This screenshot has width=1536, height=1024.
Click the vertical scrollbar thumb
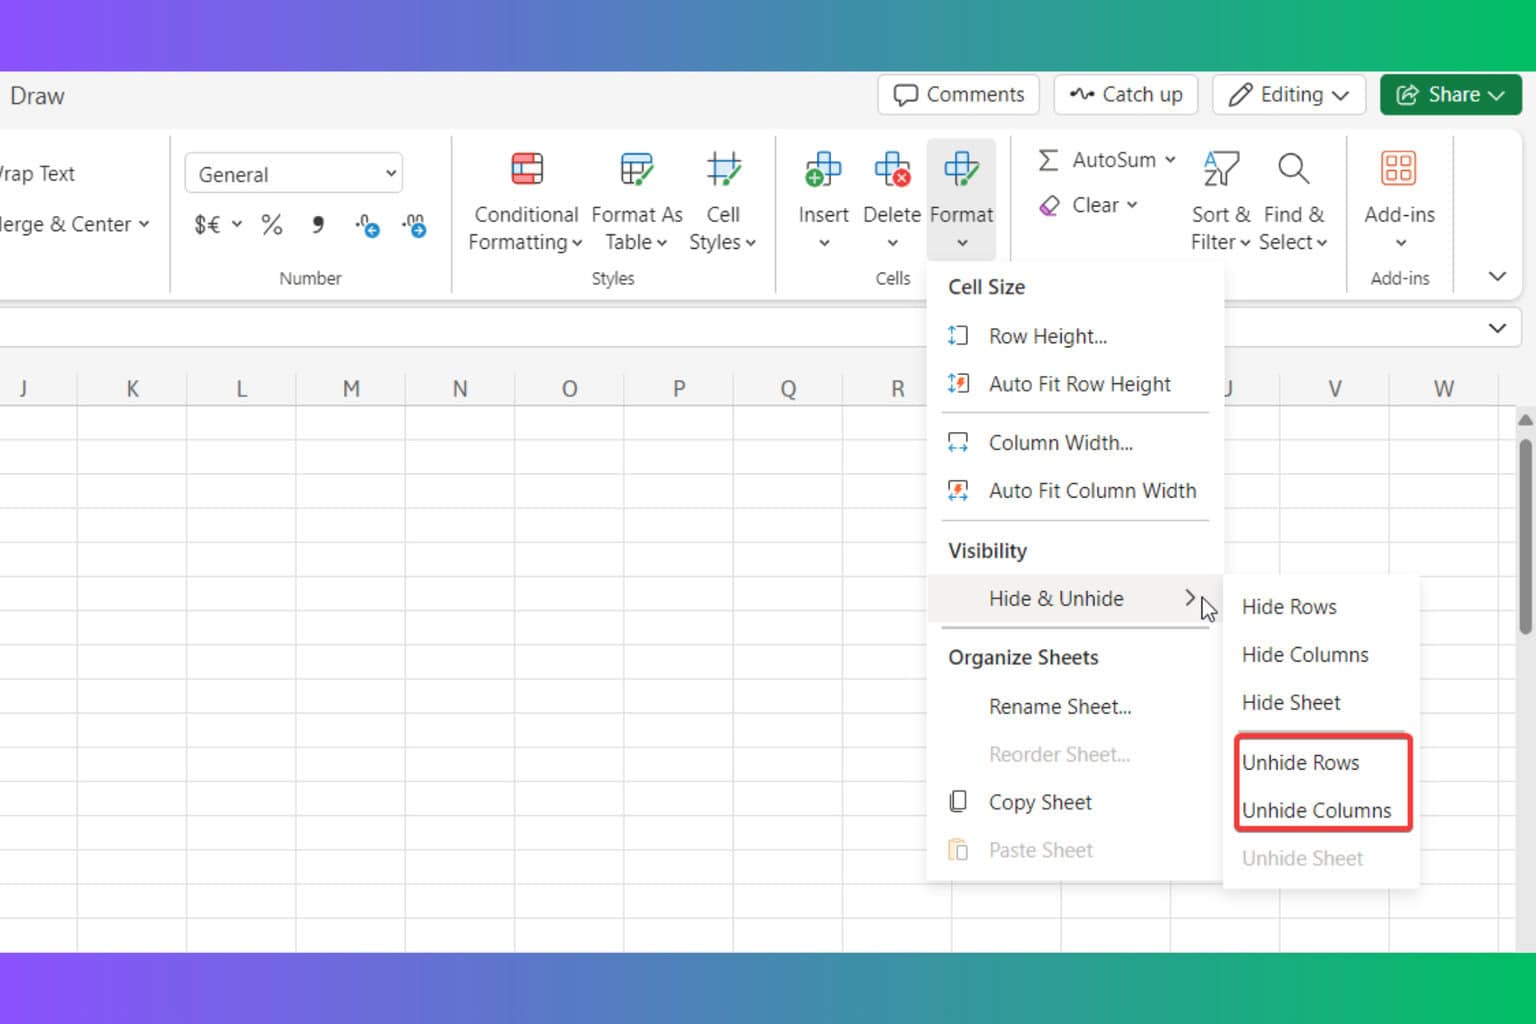1524,535
